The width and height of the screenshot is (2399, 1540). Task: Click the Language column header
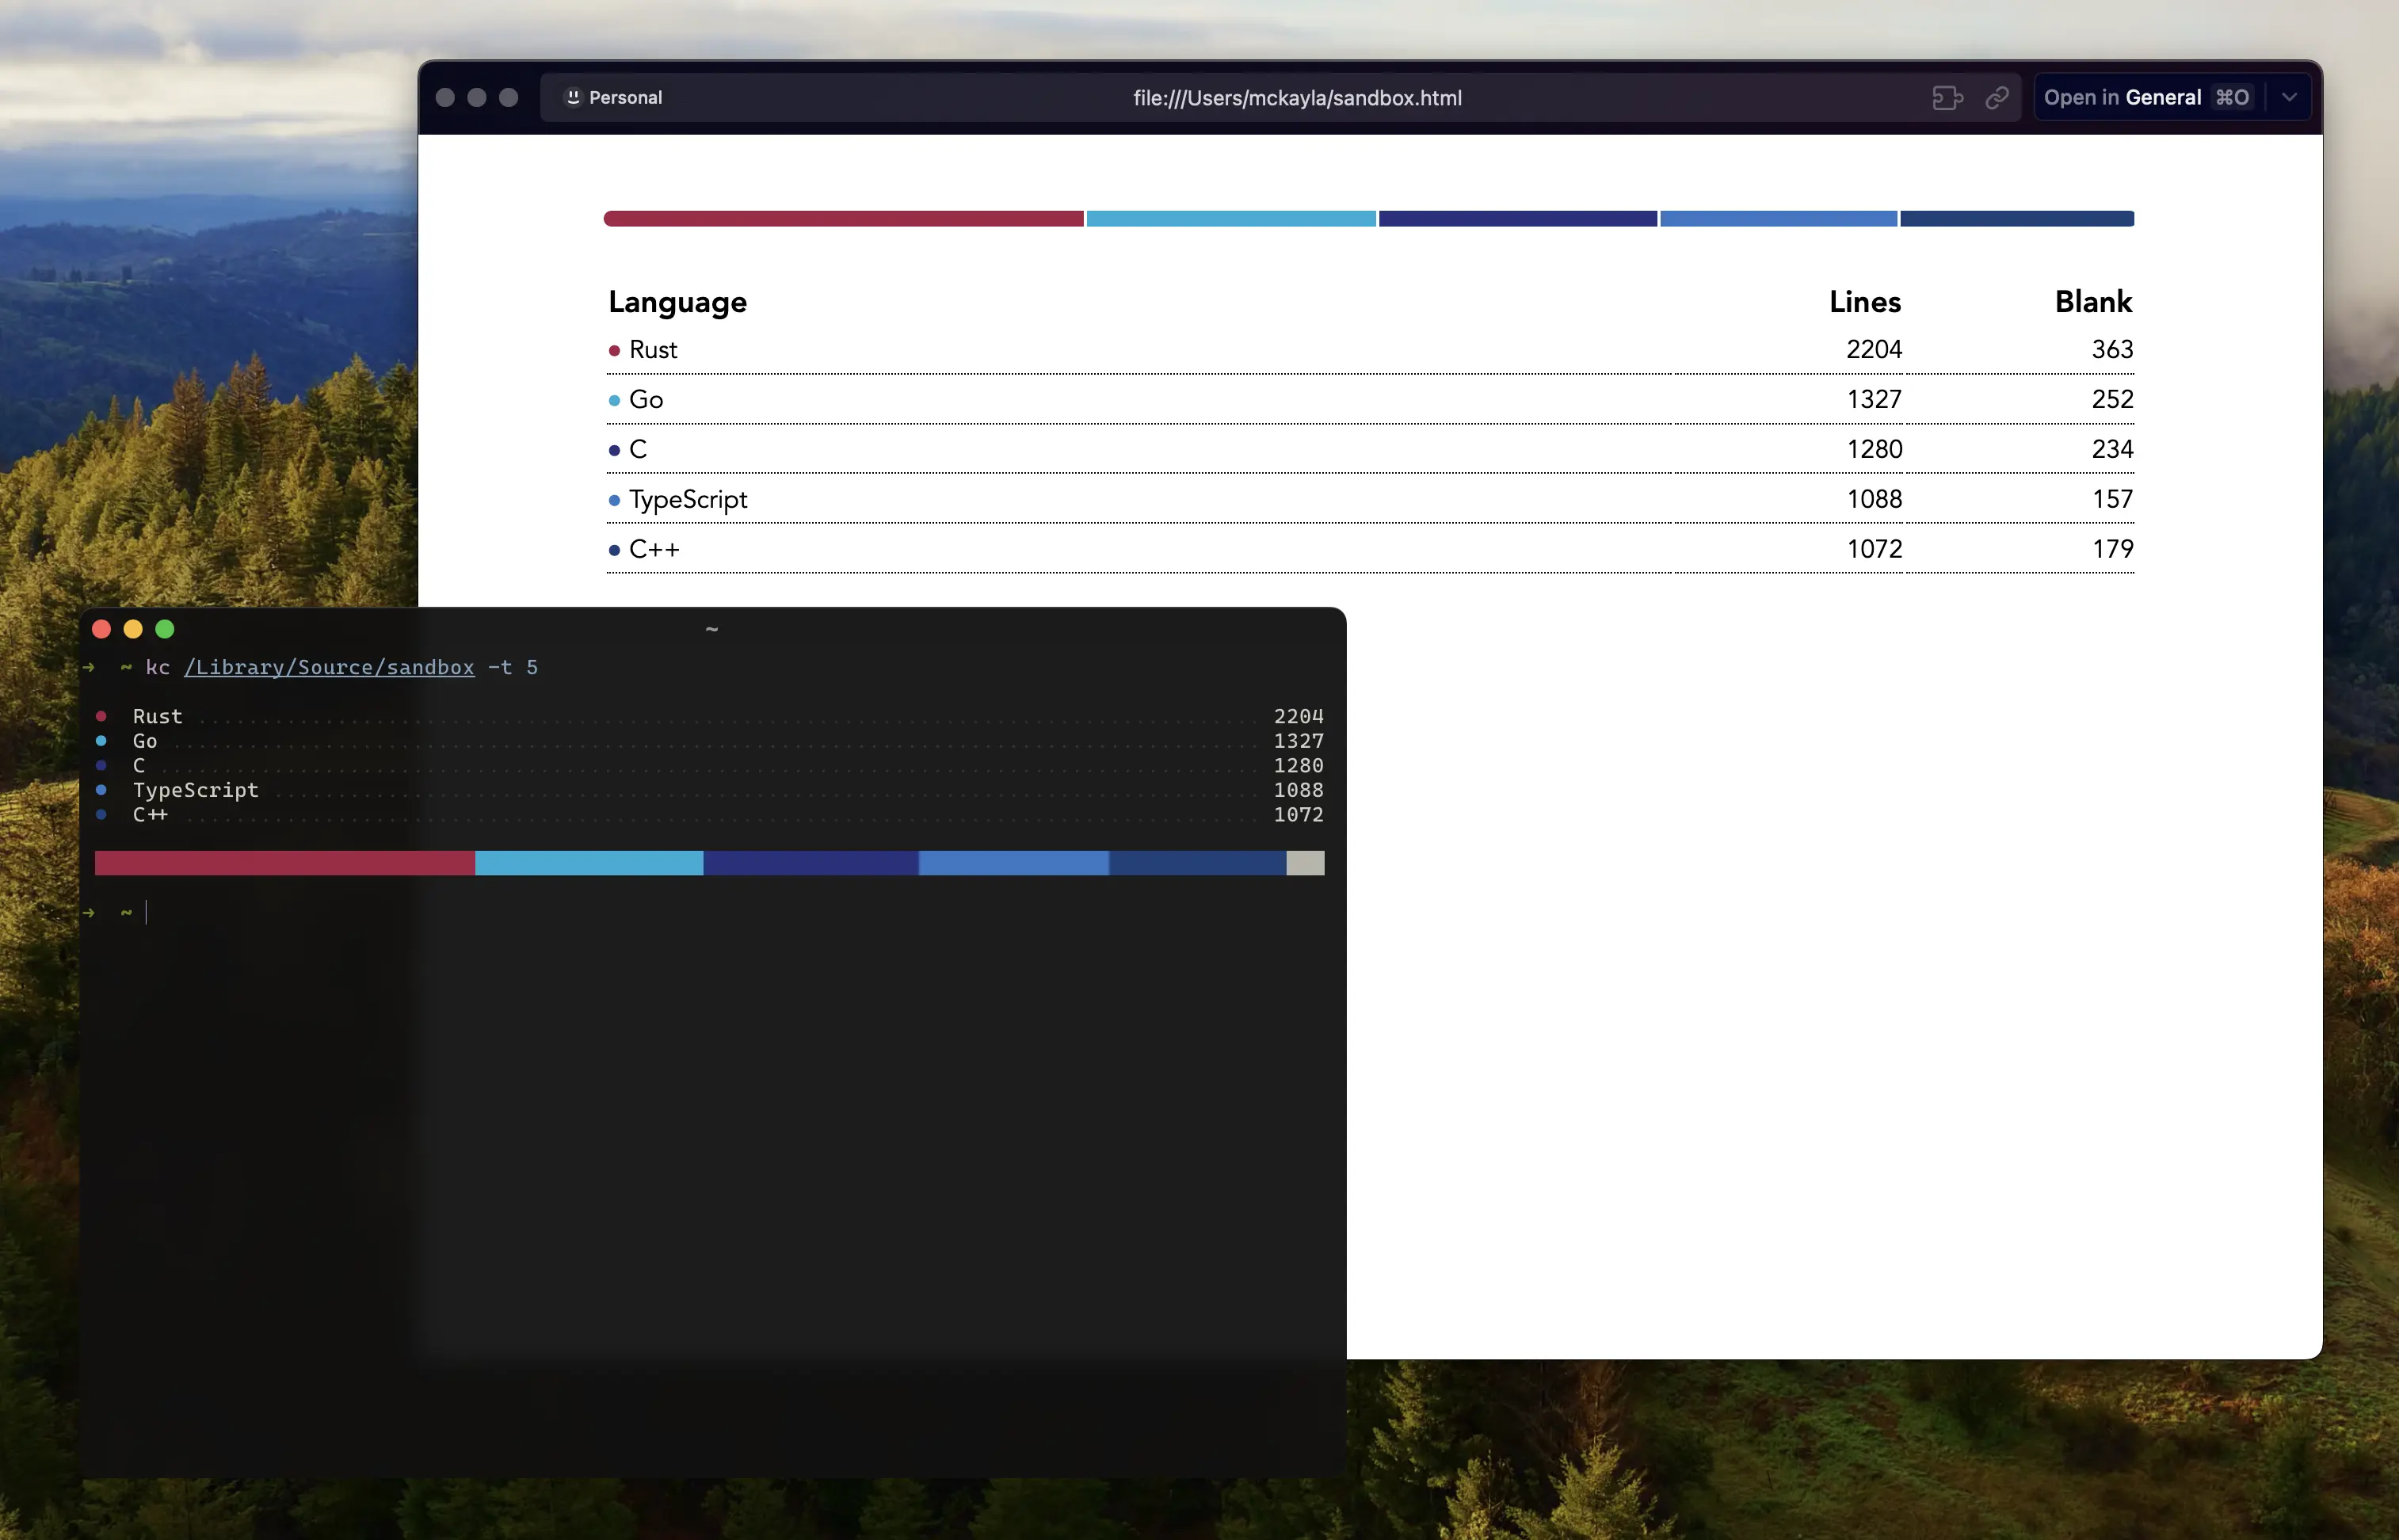[677, 302]
